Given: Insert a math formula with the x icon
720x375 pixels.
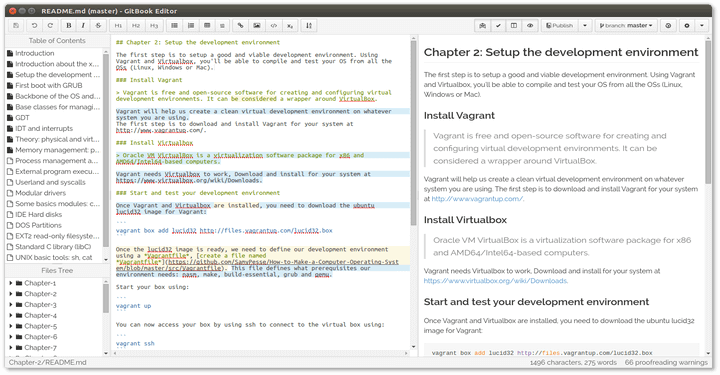Looking at the screenshot, I should click(x=290, y=26).
